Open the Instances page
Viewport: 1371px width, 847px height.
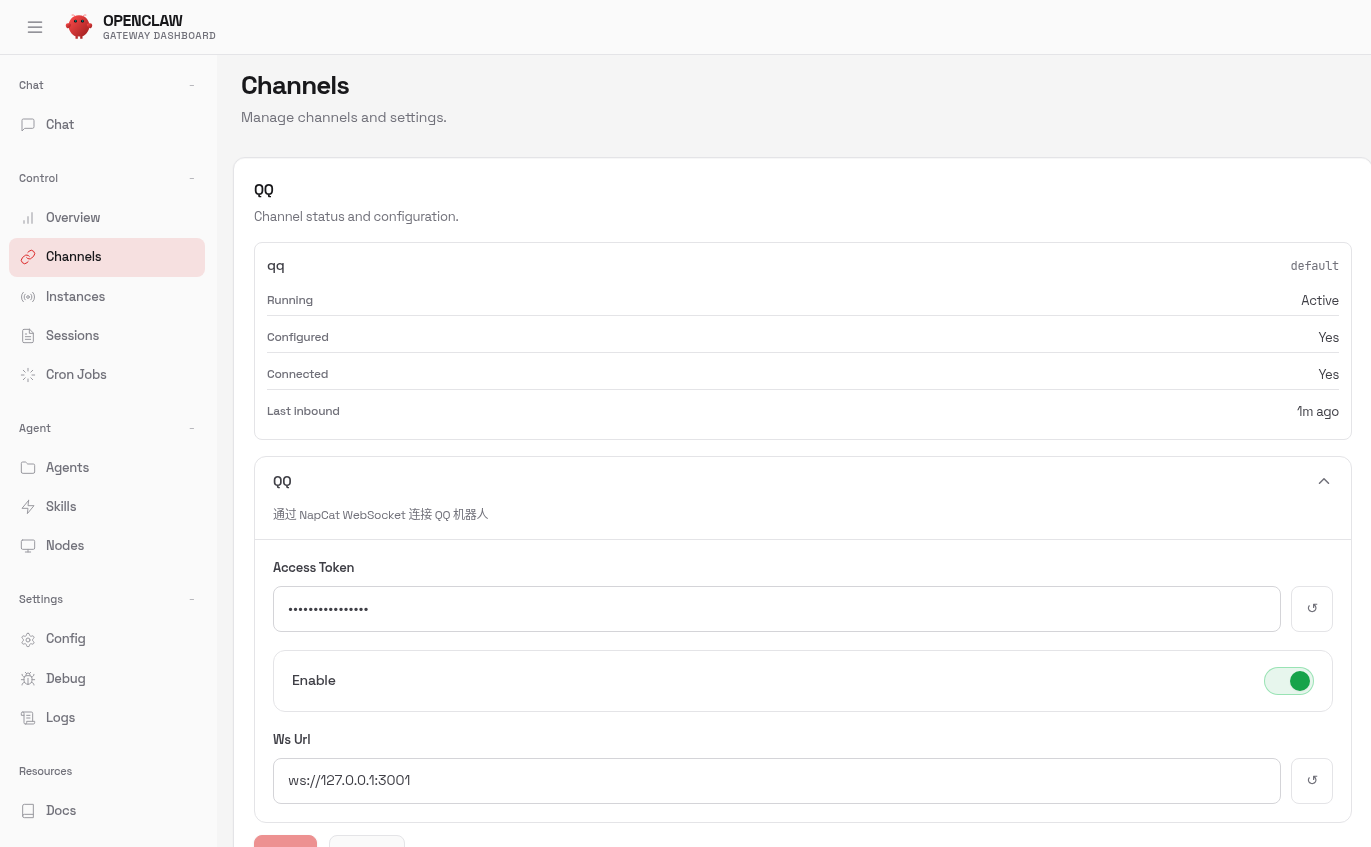tap(107, 297)
